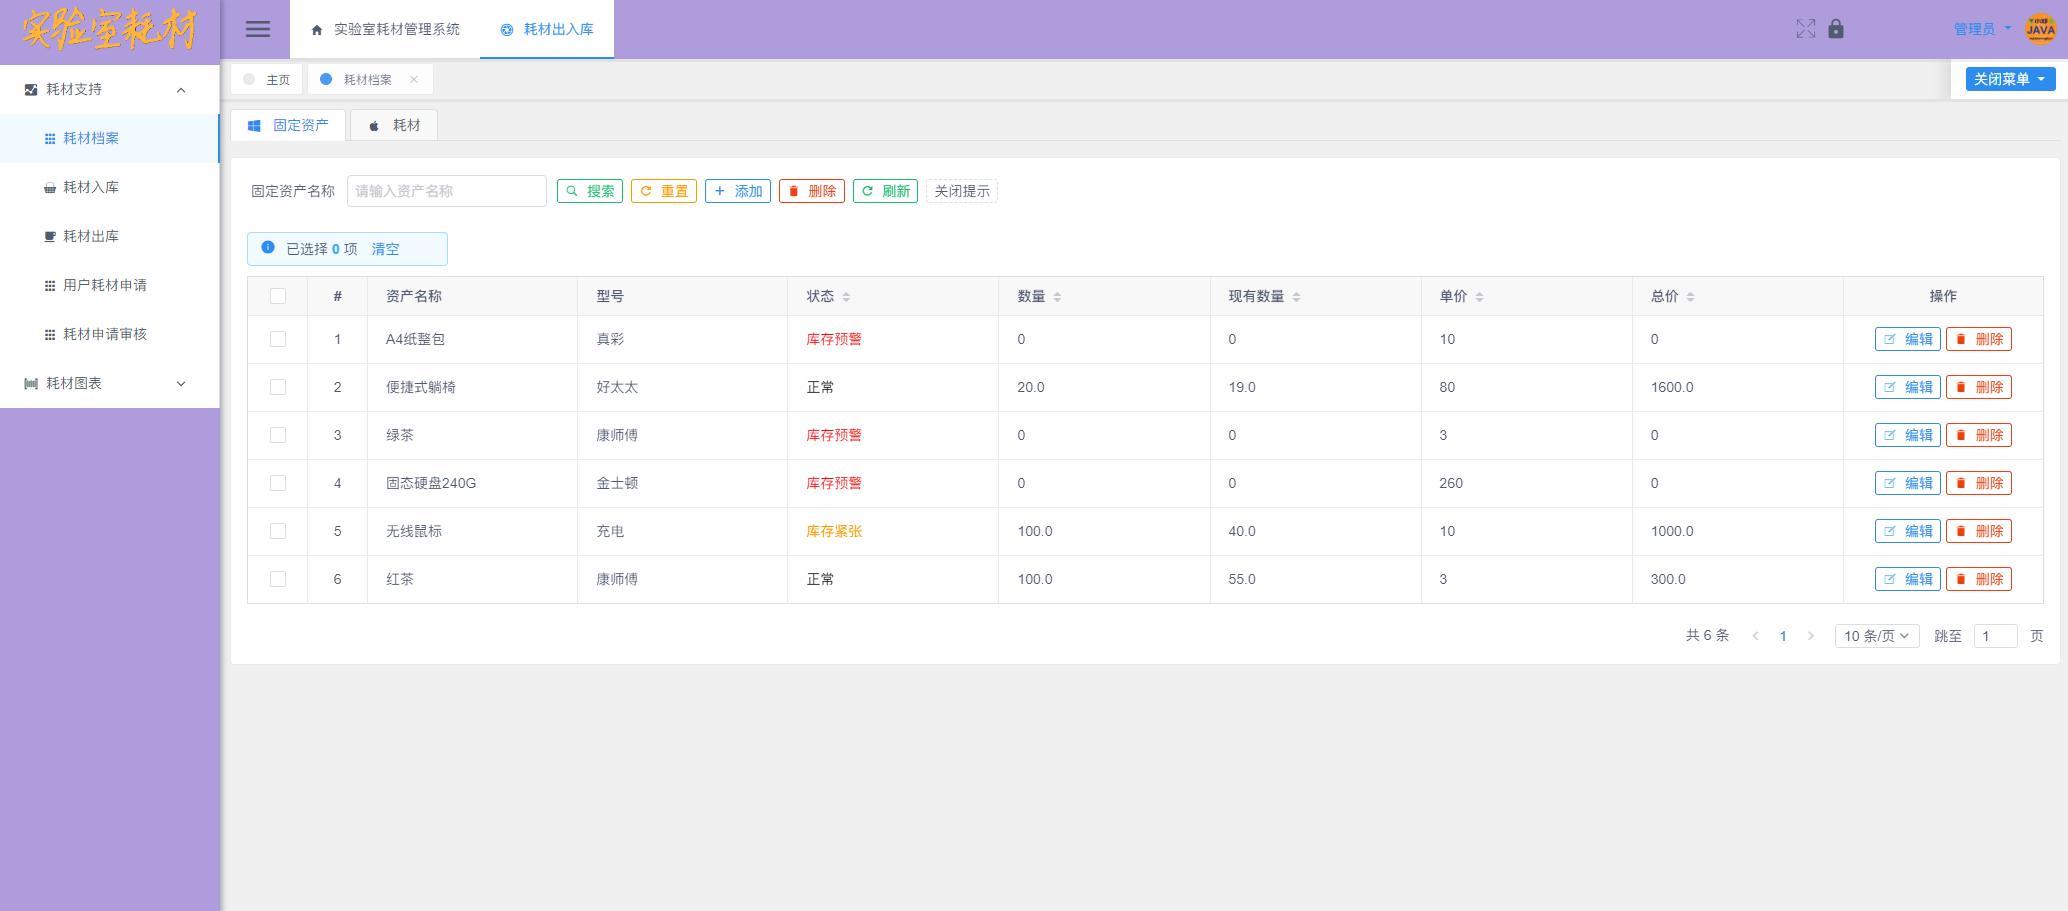Sort by 总价 column sort icon
The height and width of the screenshot is (911, 2068).
pos(1691,297)
